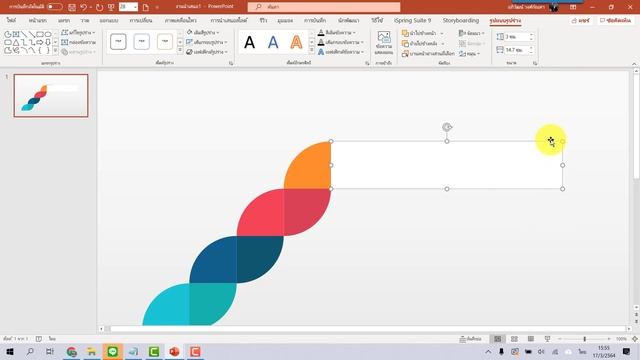Open the Rotate dropdown
This screenshot has height=360, width=640.
469,53
